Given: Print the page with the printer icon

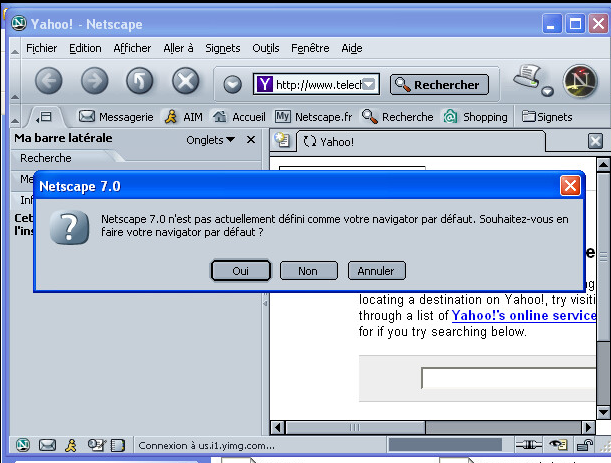Looking at the screenshot, I should [527, 76].
